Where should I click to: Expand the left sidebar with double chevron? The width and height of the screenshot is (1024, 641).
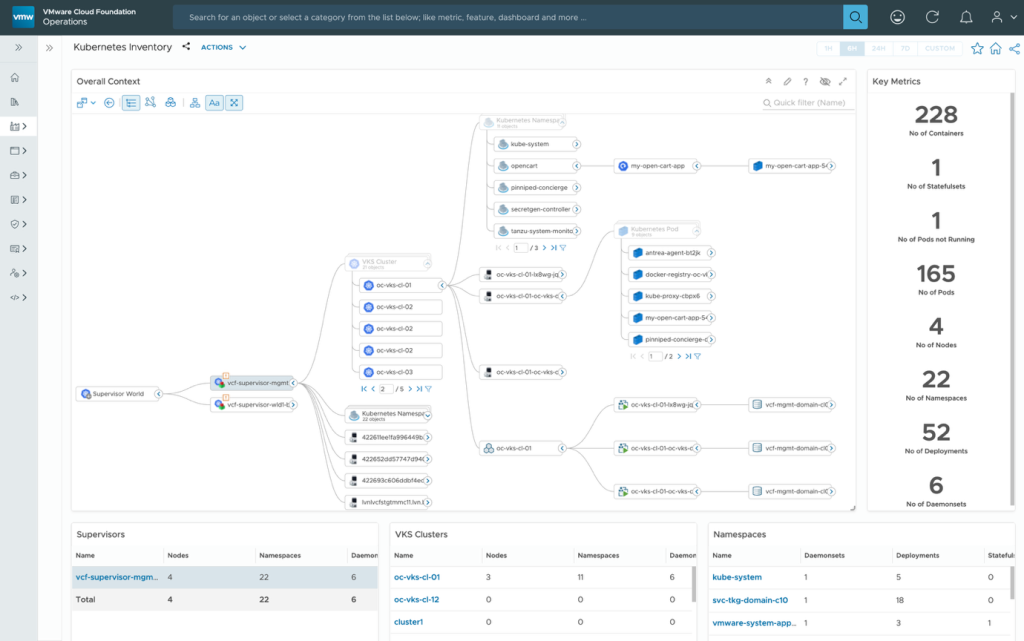(18, 48)
